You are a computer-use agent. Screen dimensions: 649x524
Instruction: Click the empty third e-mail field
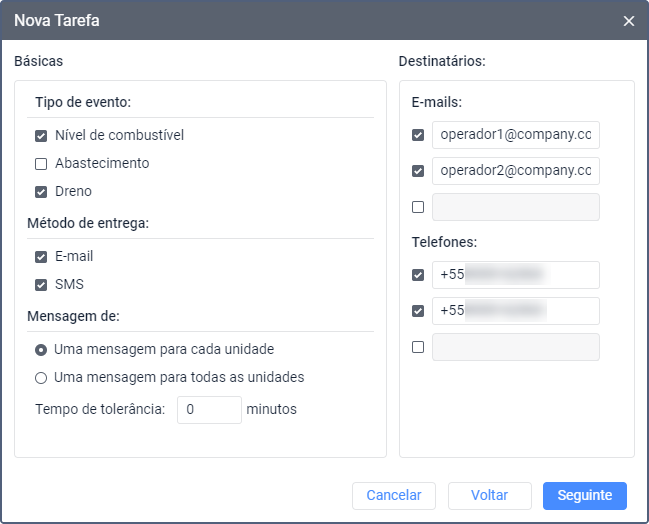pyautogui.click(x=515, y=207)
